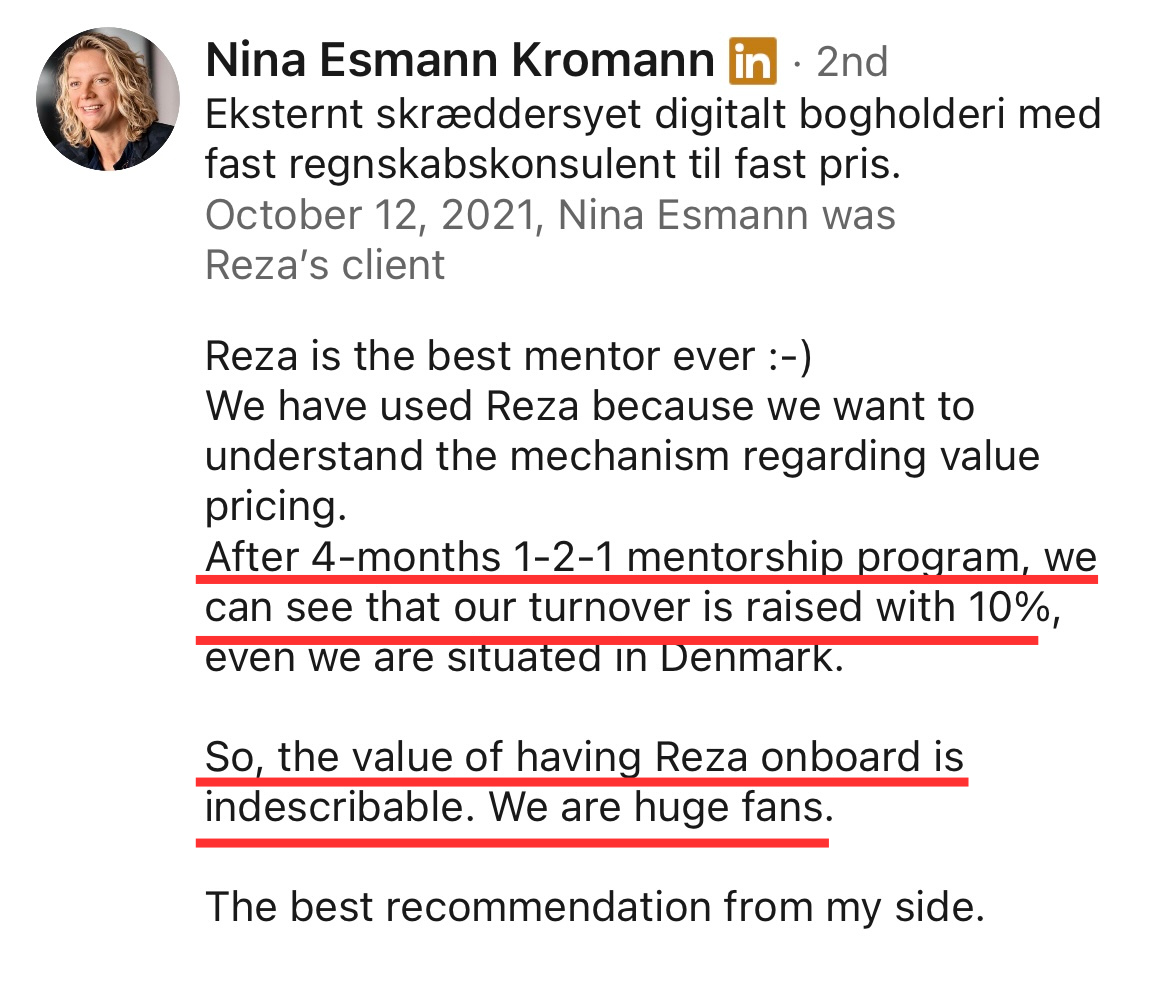Click the underlined "4-months 1-2-1 mentorship program" line
Viewport: 1170px width, 988px height.
651,557
